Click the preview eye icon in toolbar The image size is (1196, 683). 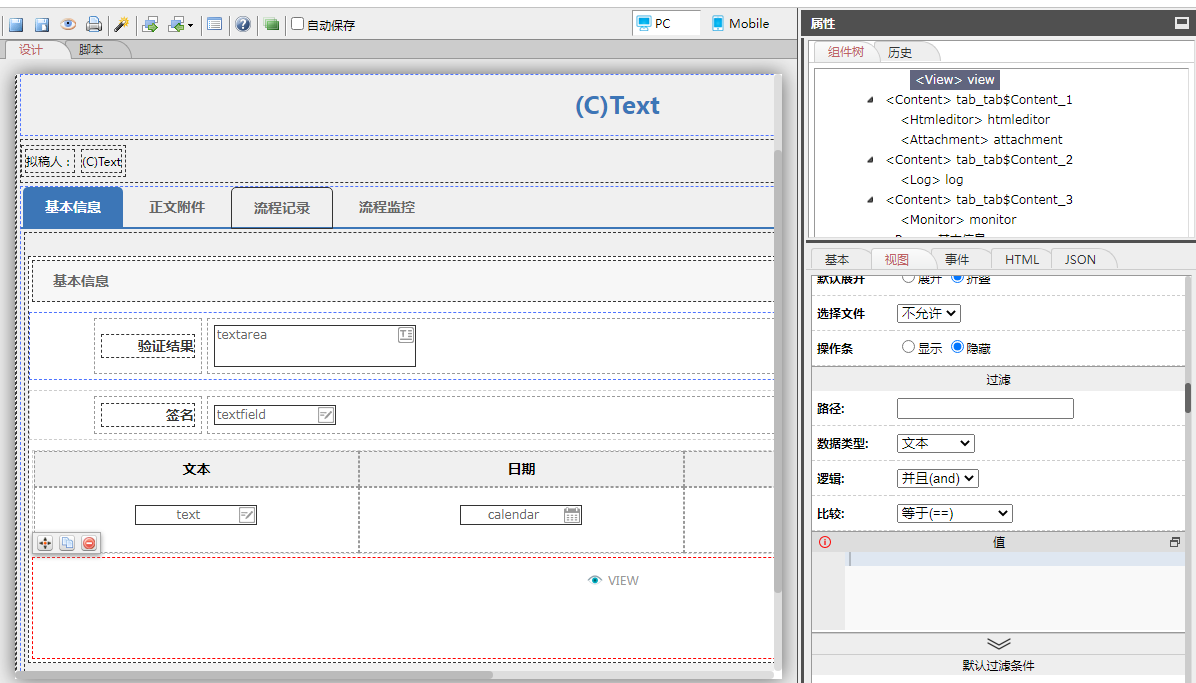(x=68, y=25)
